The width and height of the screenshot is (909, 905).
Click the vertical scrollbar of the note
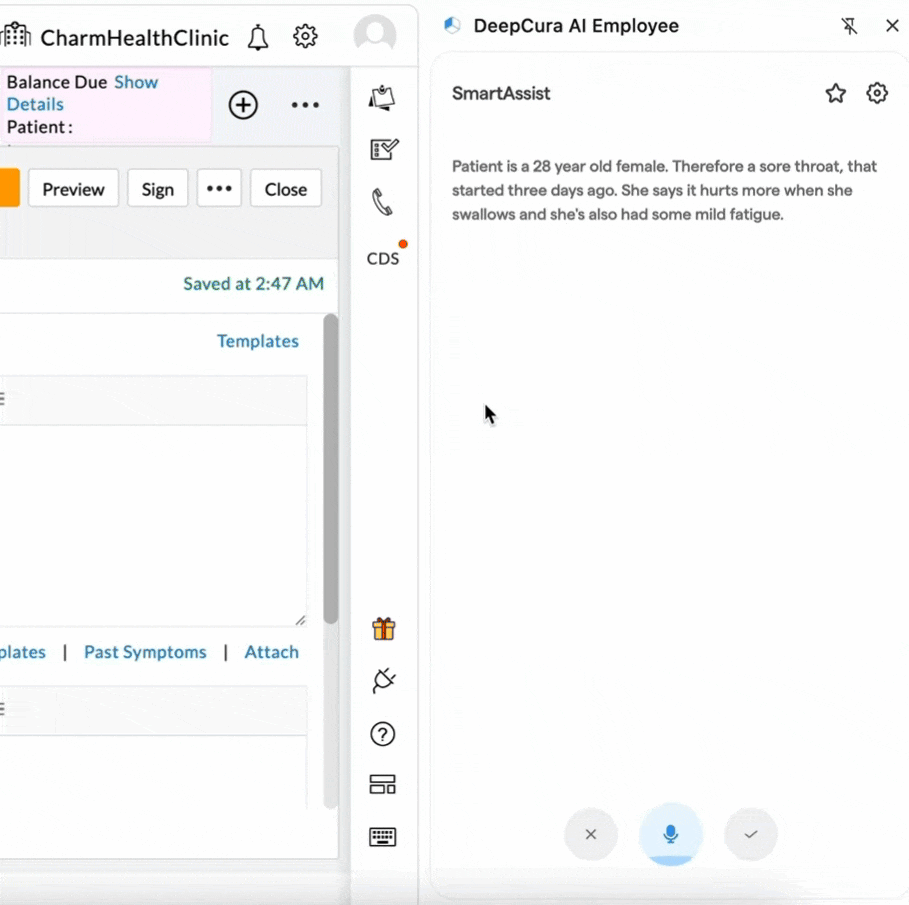pyautogui.click(x=330, y=468)
